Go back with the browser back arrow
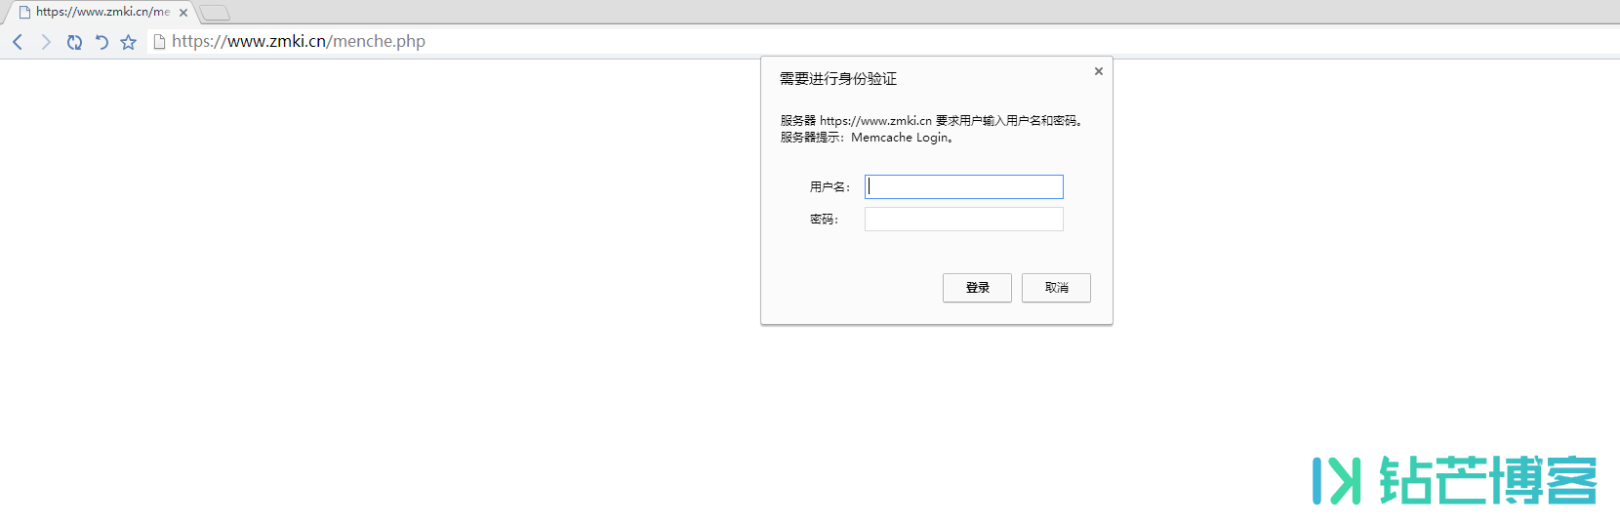Image resolution: width=1620 pixels, height=525 pixels. 17,42
